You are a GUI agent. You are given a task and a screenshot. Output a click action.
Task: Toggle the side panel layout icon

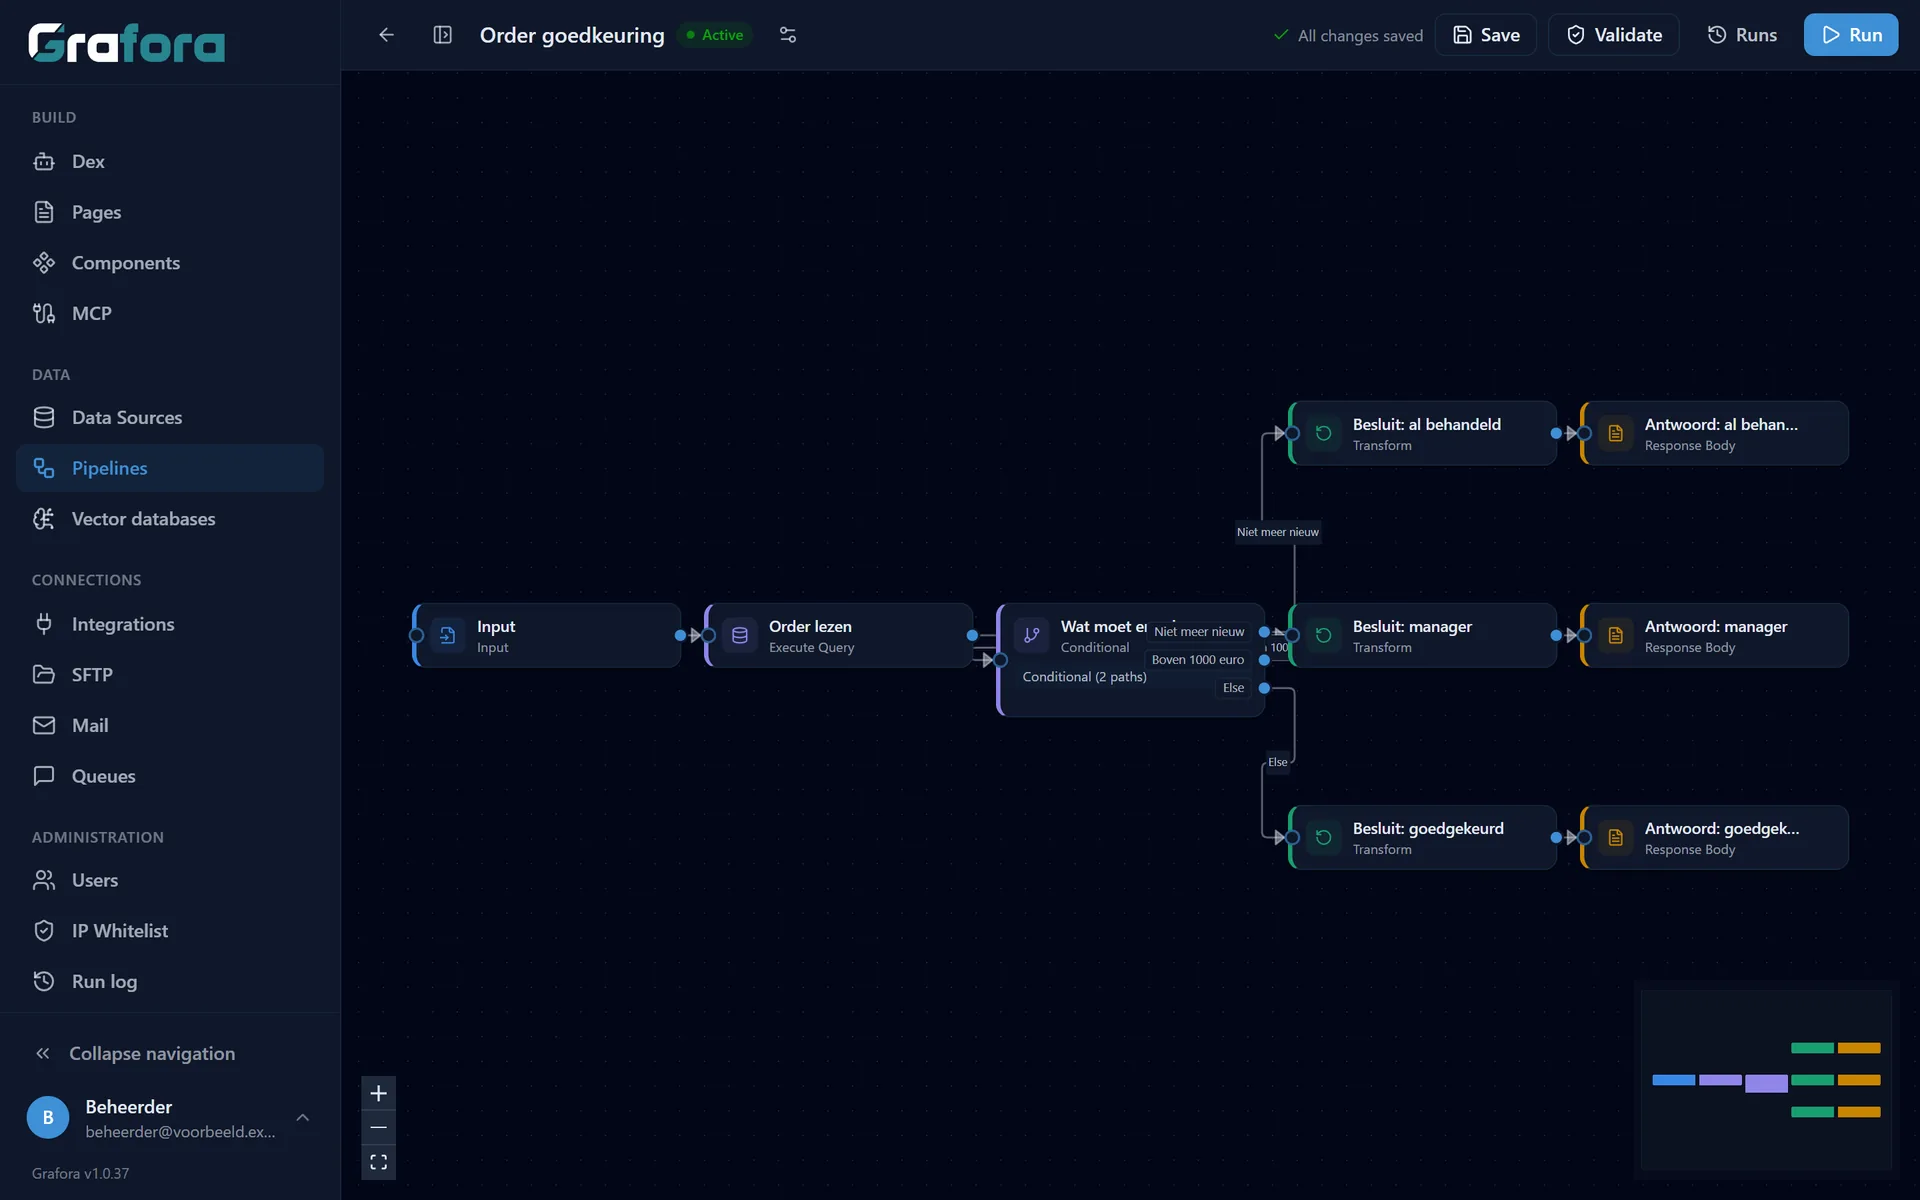point(442,35)
